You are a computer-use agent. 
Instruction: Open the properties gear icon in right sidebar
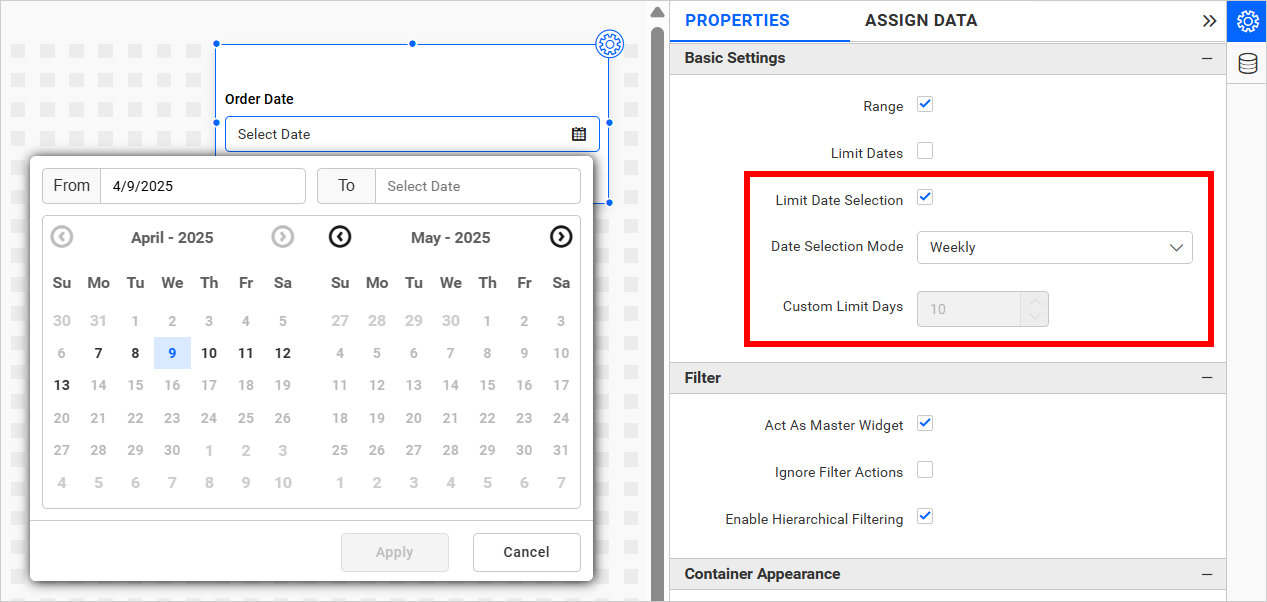coord(1246,21)
